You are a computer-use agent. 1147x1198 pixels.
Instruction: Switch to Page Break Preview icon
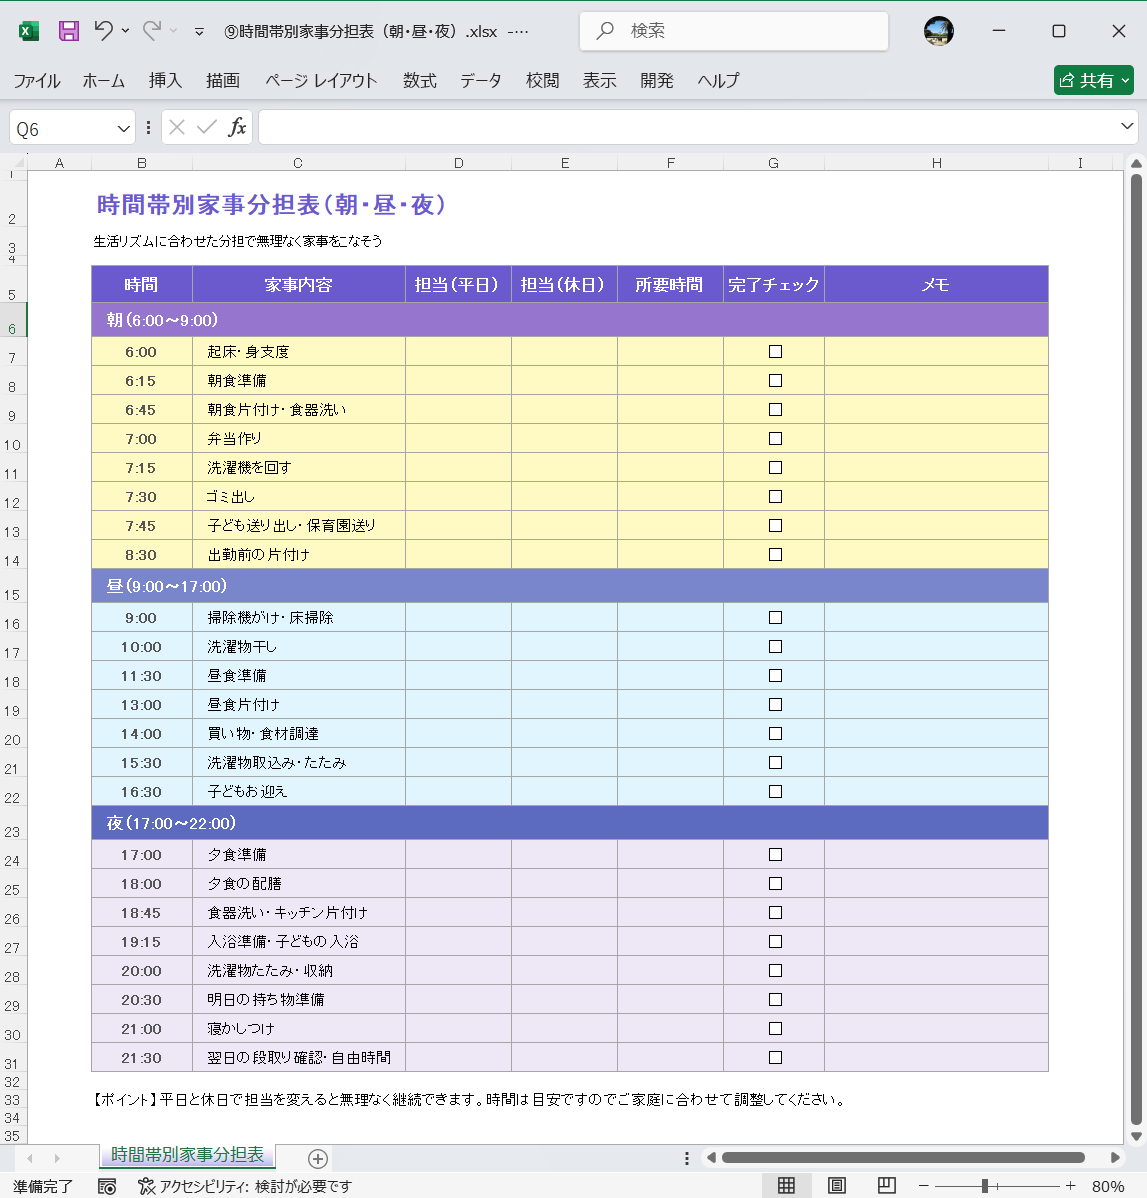tap(886, 1186)
